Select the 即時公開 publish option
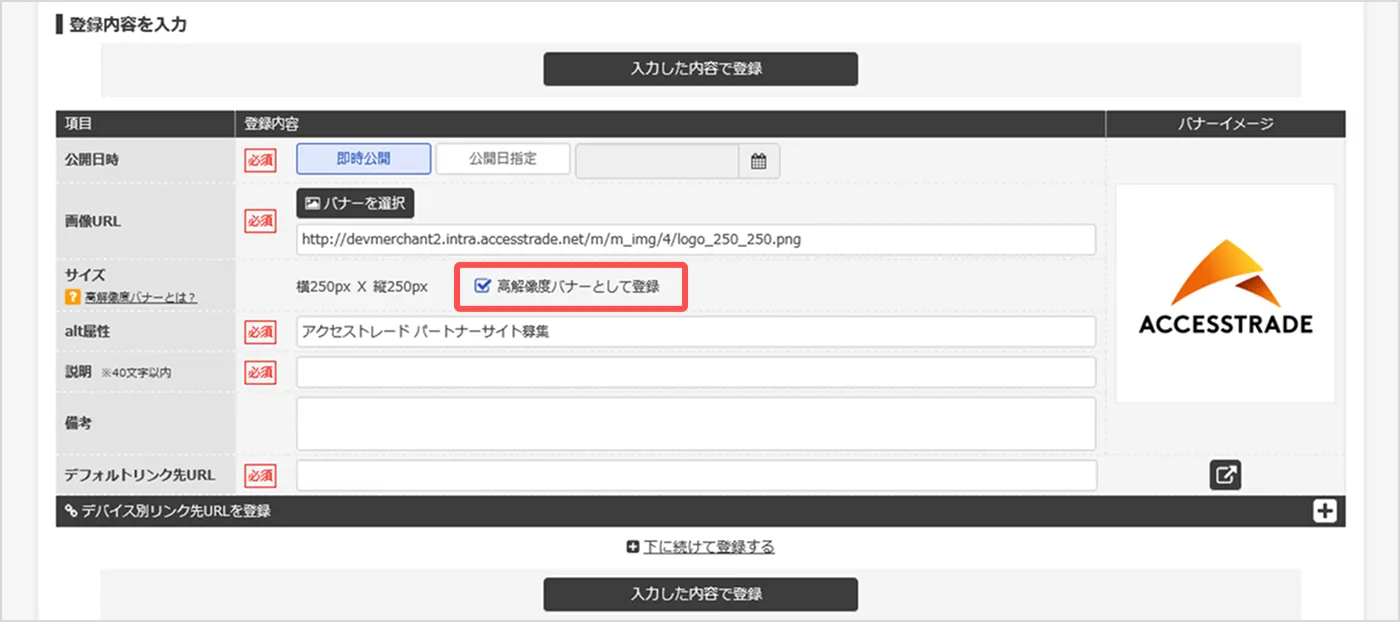This screenshot has height=622, width=1400. 362,158
